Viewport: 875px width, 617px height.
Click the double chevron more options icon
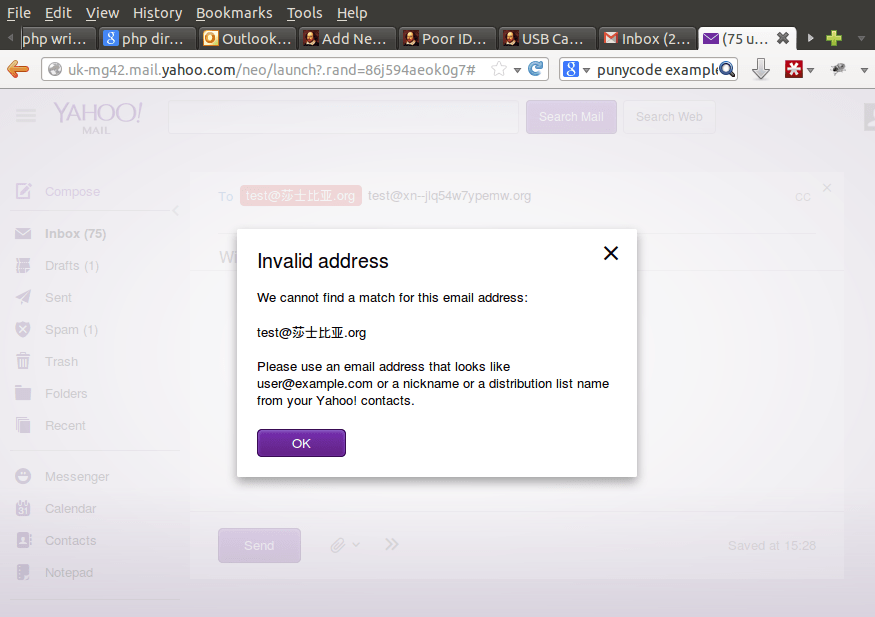pos(392,544)
